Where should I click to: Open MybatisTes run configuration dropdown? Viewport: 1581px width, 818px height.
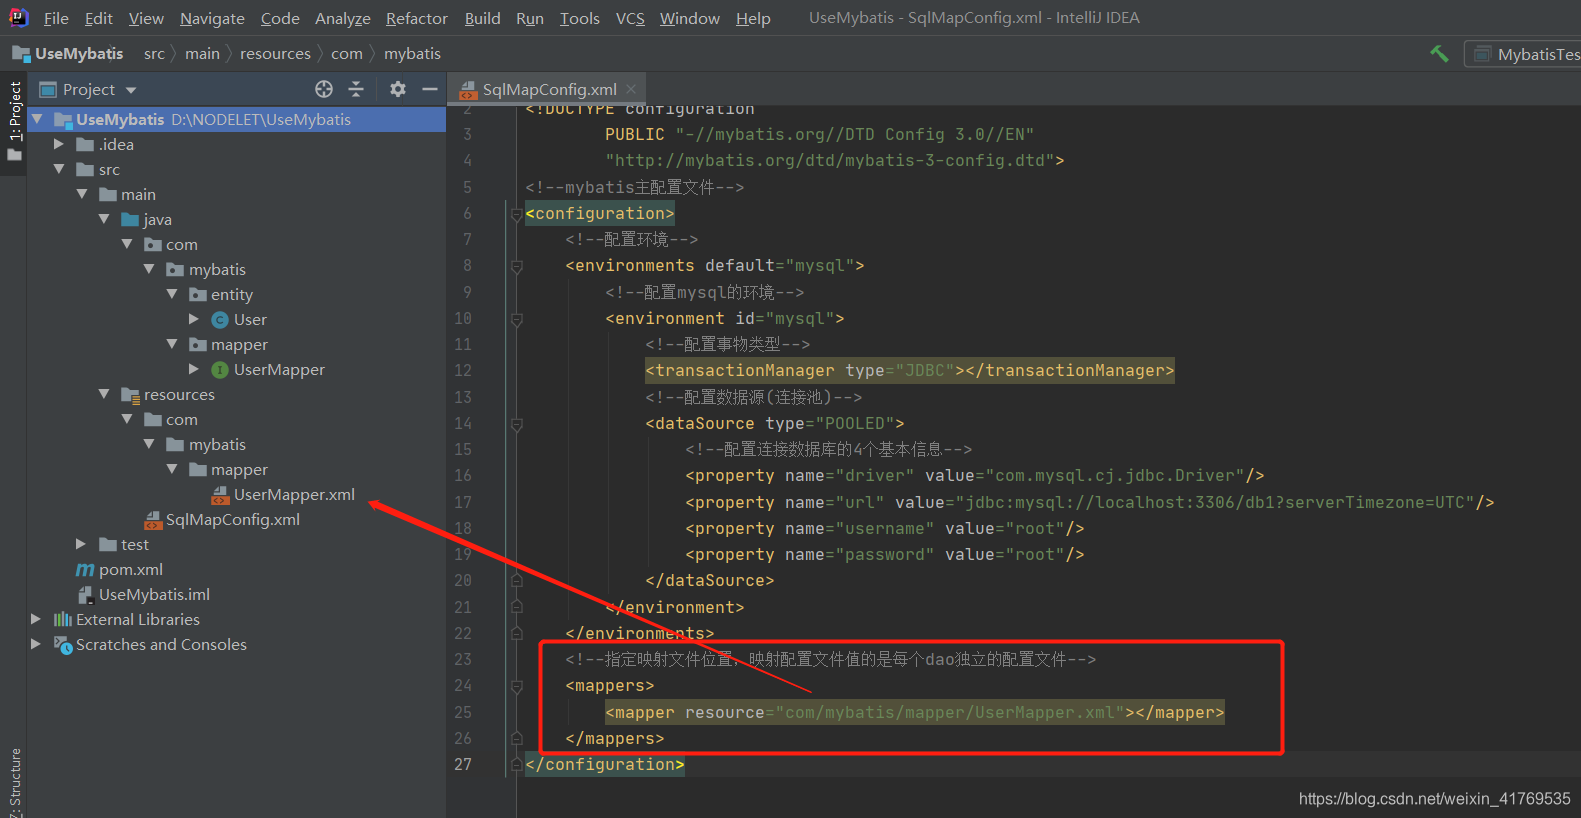1523,54
